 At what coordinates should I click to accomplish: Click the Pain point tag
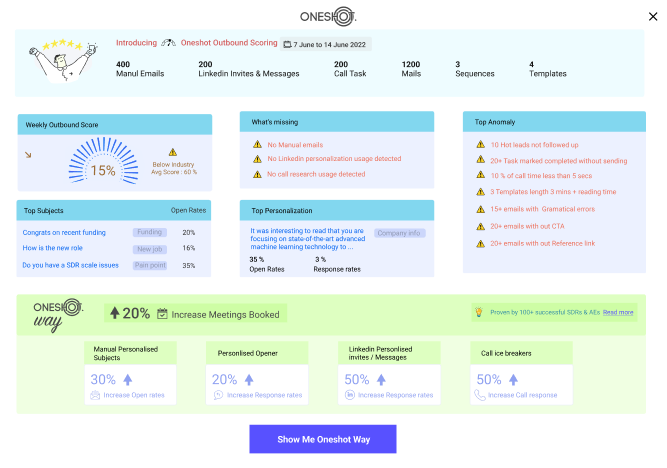click(x=150, y=265)
